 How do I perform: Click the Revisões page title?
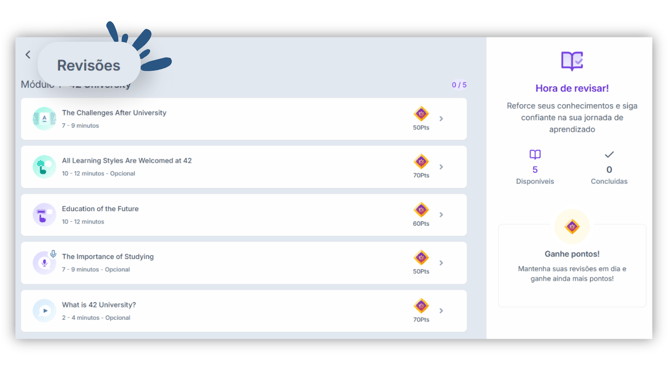(88, 65)
